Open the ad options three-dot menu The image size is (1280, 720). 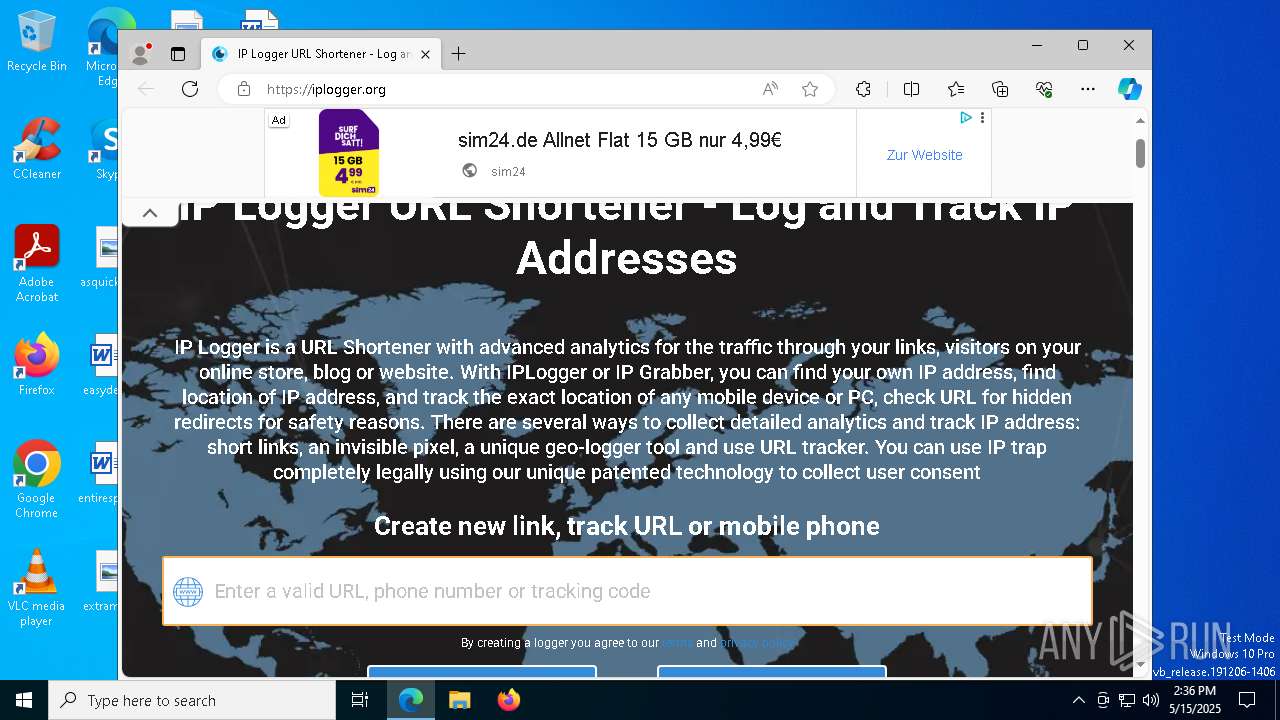[982, 118]
